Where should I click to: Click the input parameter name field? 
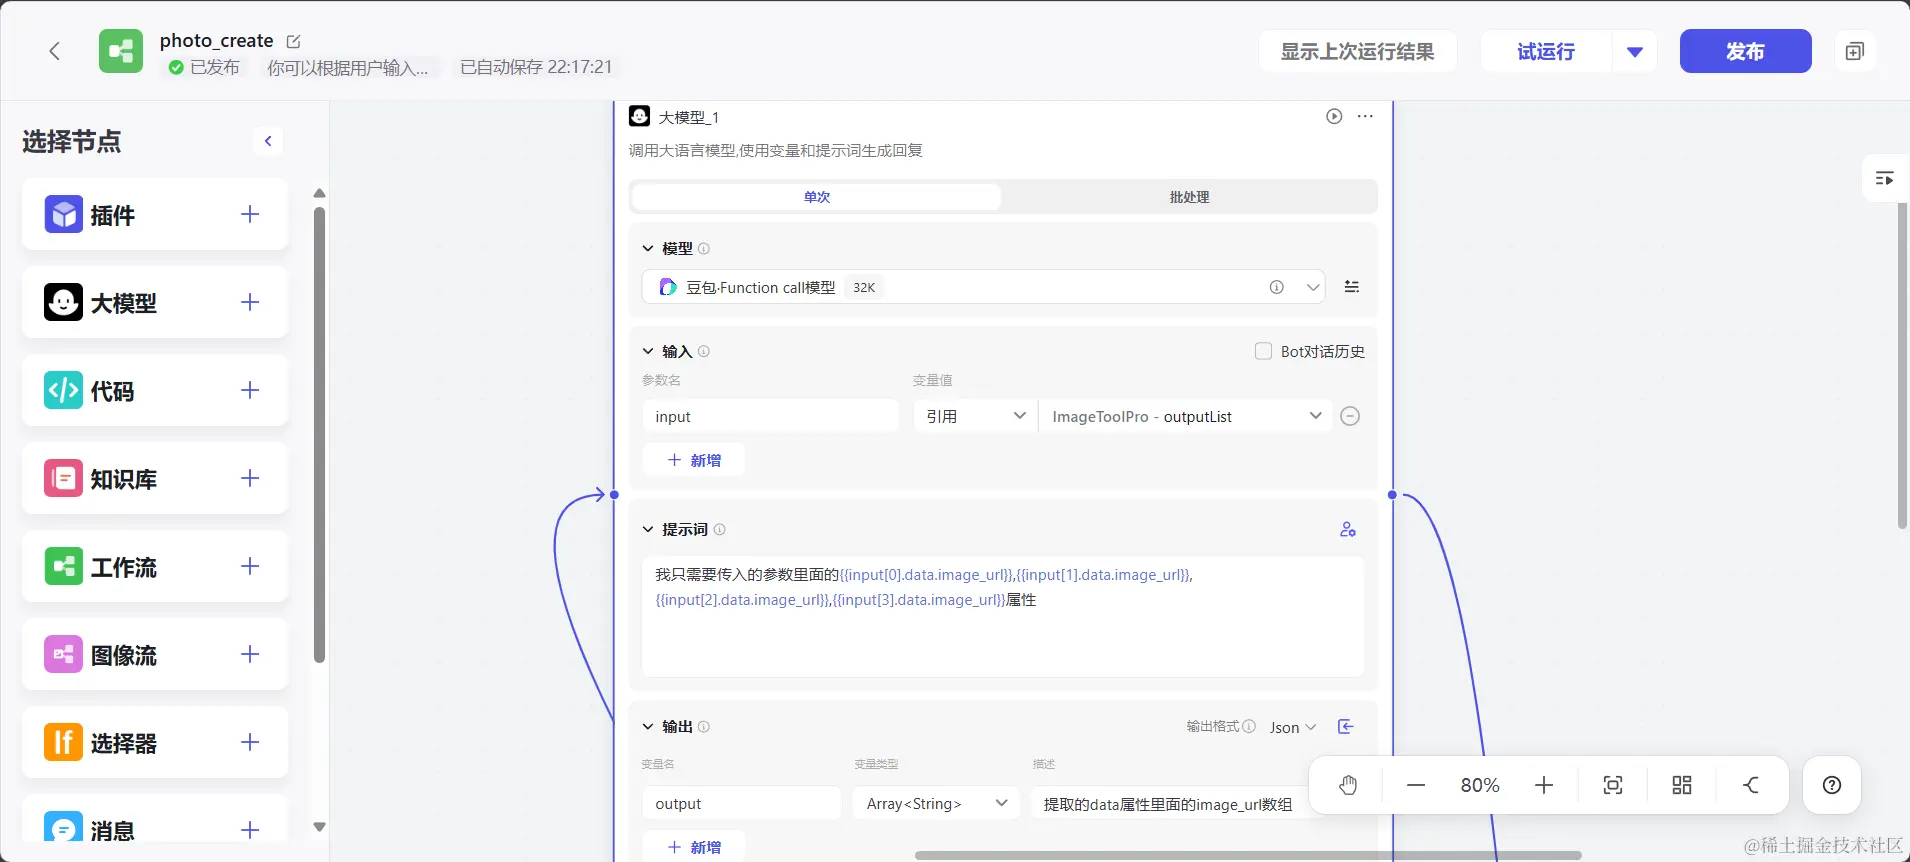pyautogui.click(x=771, y=416)
